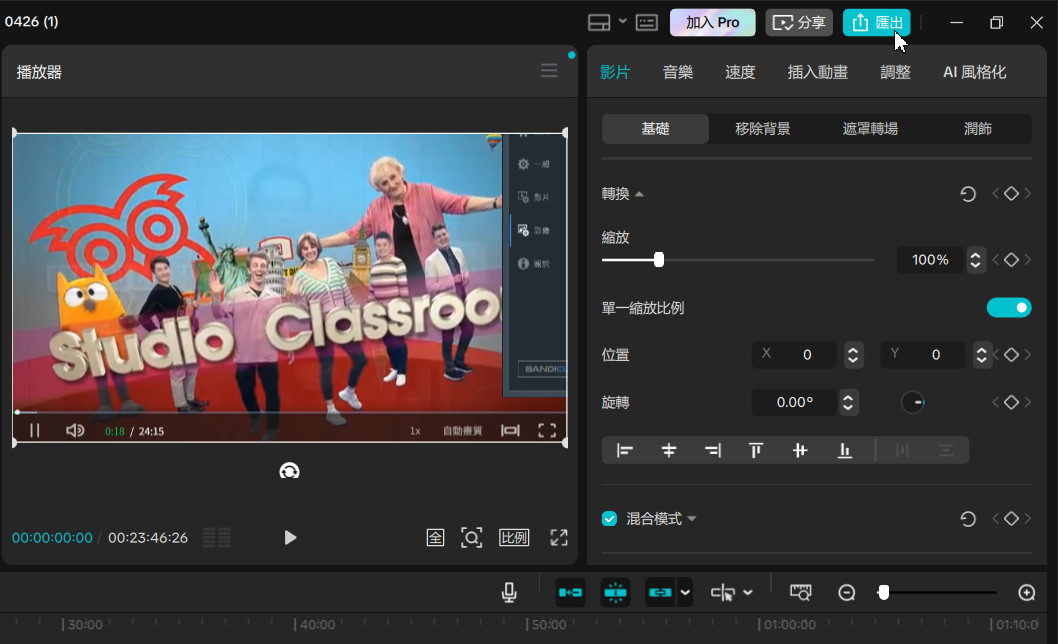Uncheck the 混合模式 checkbox
The height and width of the screenshot is (644, 1058).
point(609,518)
